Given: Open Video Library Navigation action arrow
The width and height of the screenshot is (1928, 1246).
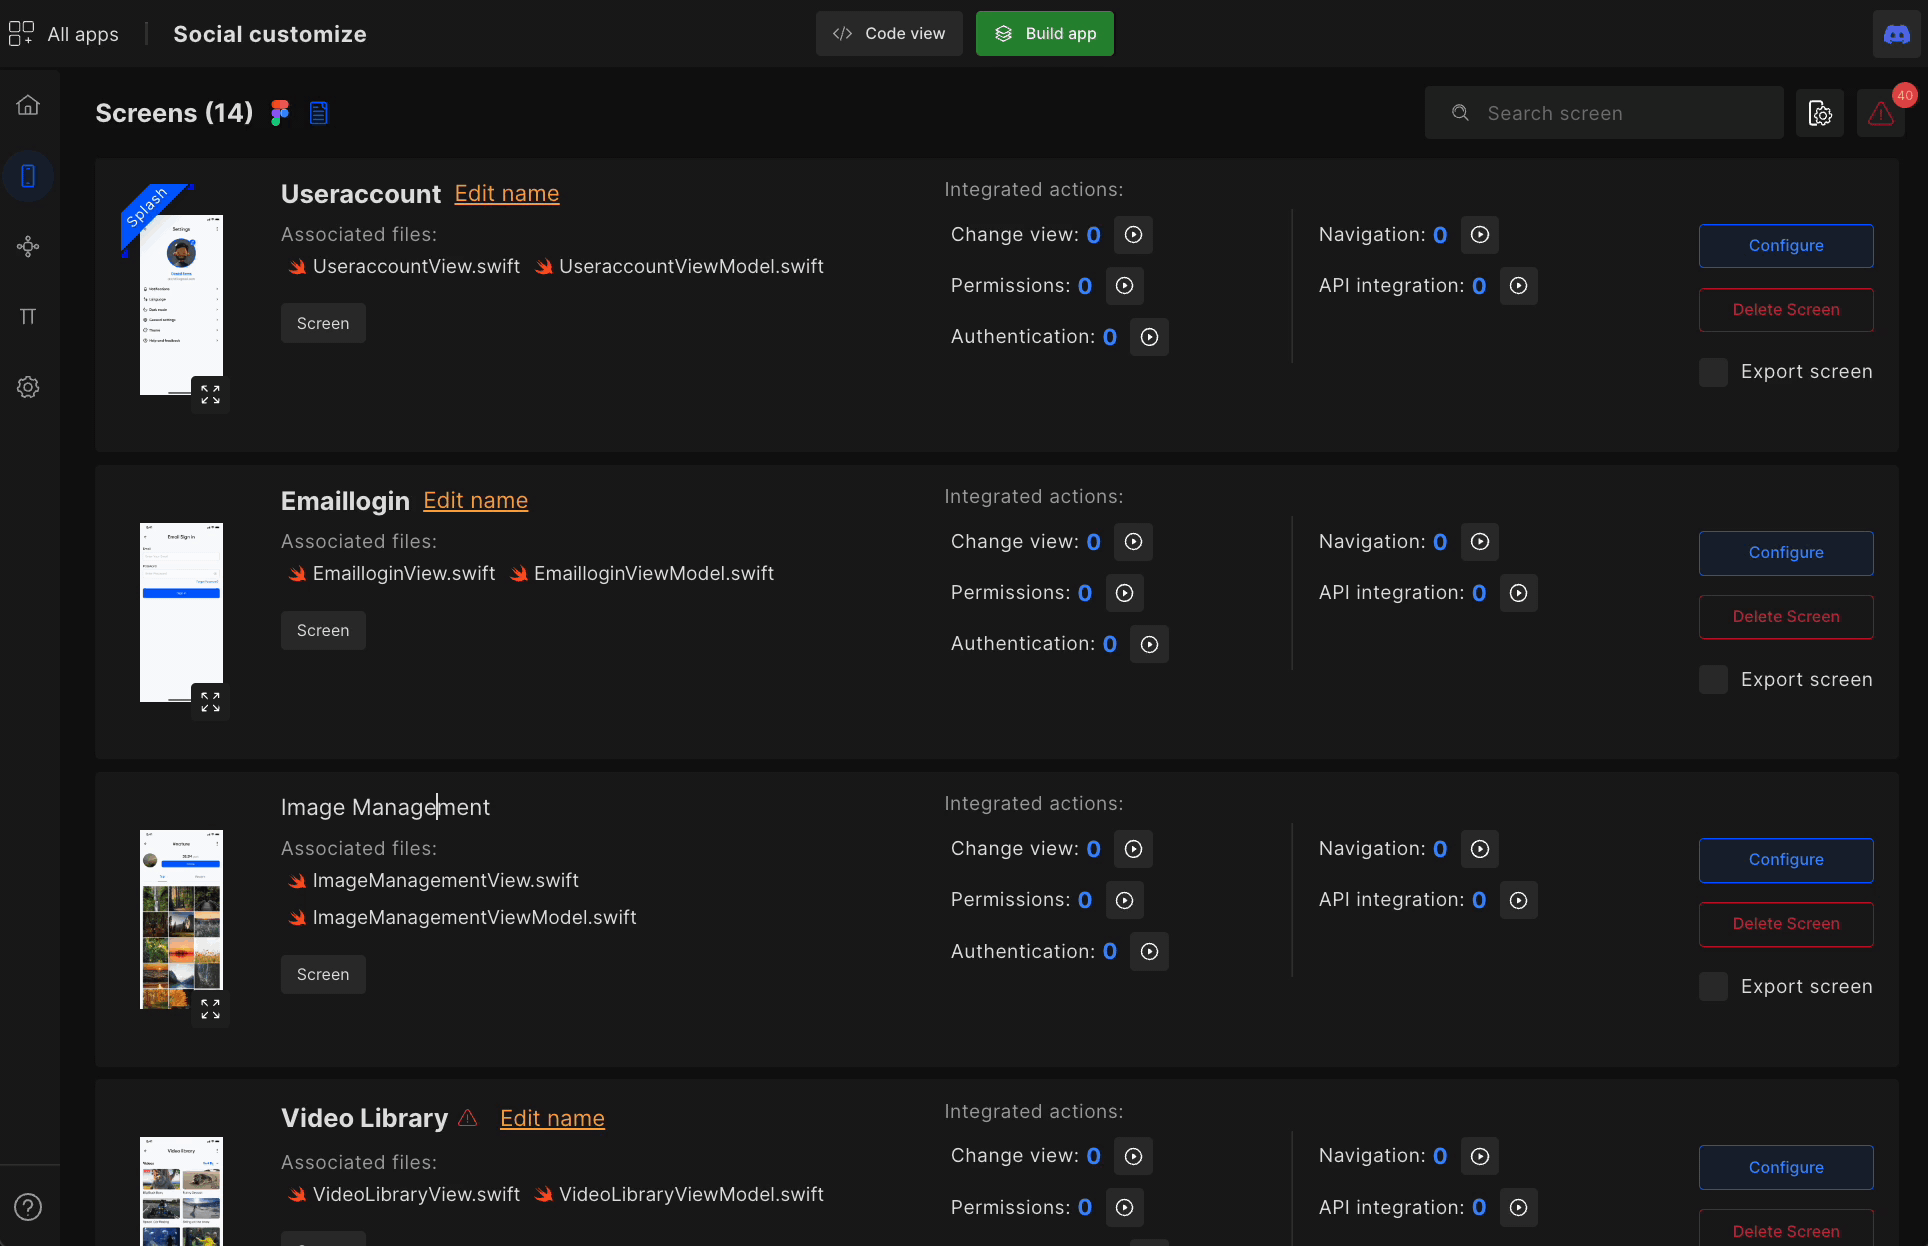Looking at the screenshot, I should click(1480, 1156).
